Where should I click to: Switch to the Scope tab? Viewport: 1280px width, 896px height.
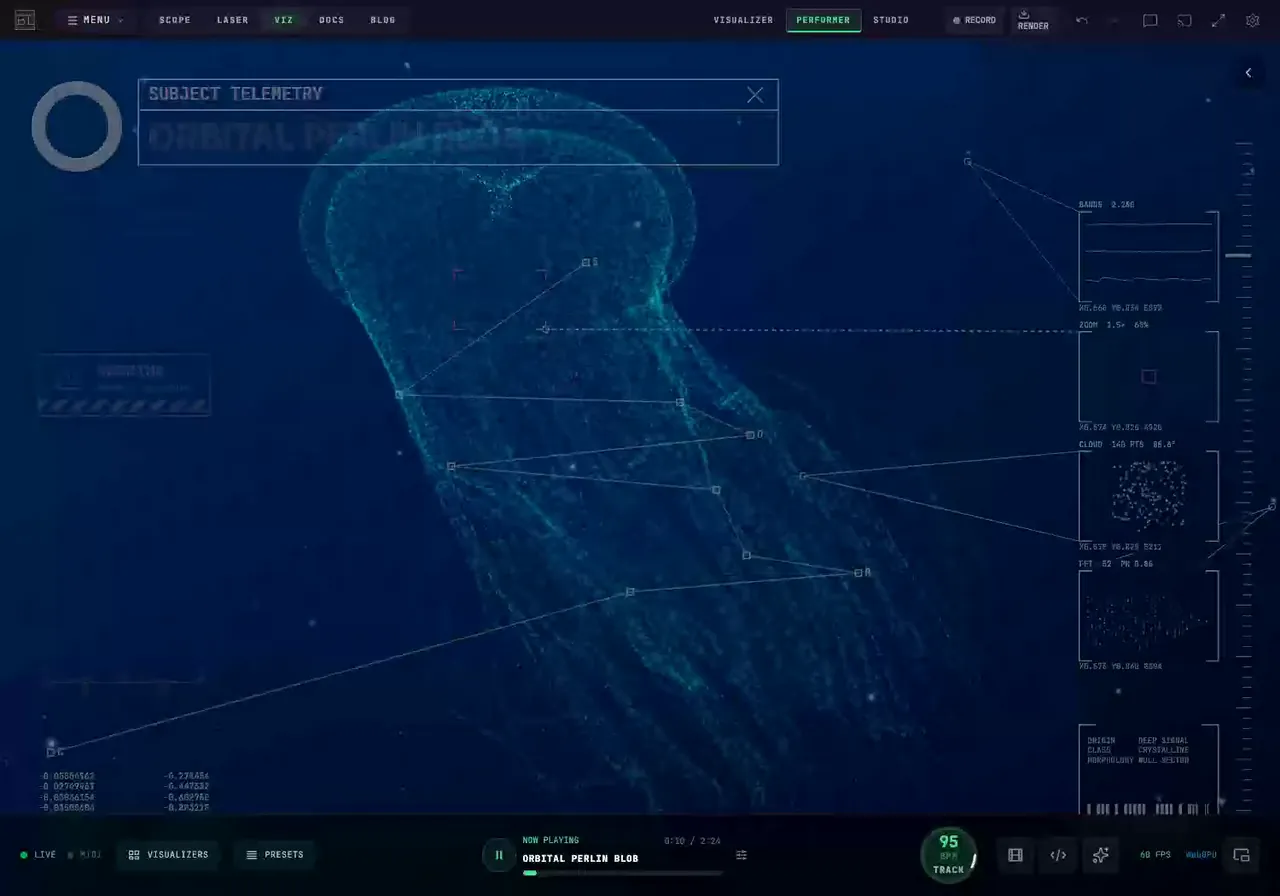tap(175, 20)
